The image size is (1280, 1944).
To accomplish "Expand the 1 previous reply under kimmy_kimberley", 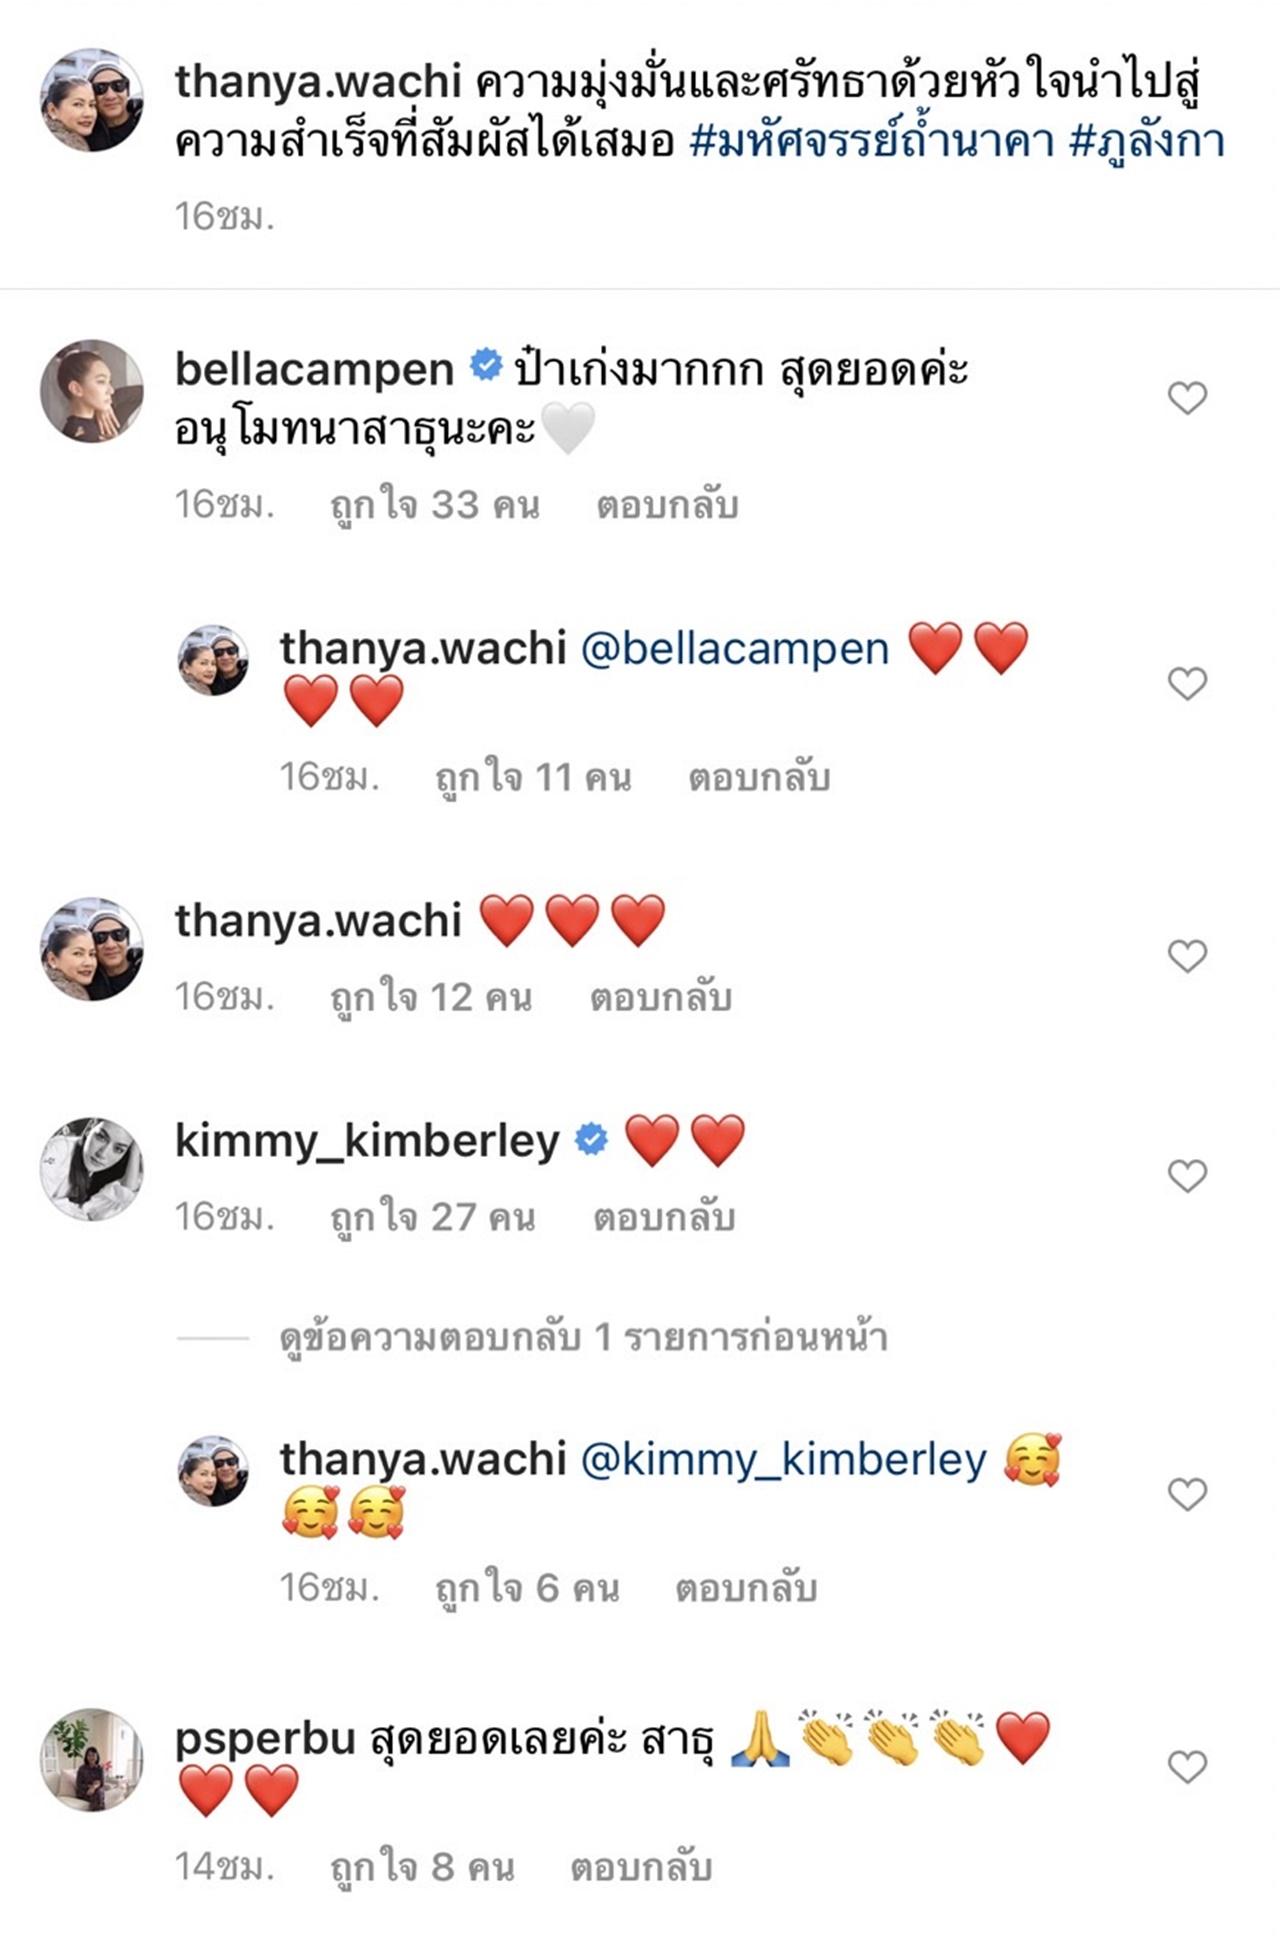I will click(x=583, y=1337).
